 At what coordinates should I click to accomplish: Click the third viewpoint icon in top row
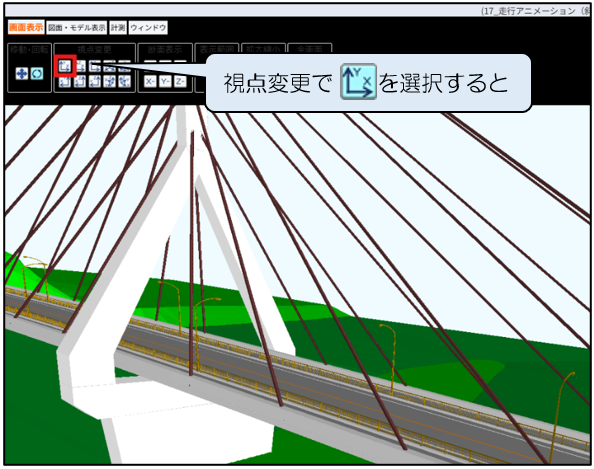point(95,66)
